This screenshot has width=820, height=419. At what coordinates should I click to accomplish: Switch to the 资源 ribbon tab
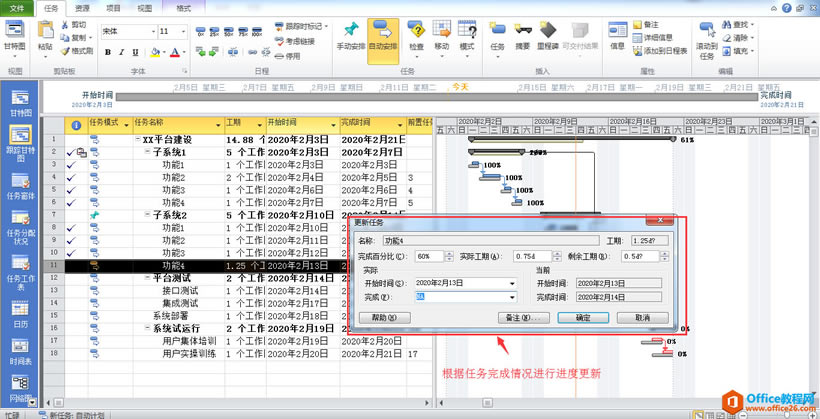tap(81, 7)
